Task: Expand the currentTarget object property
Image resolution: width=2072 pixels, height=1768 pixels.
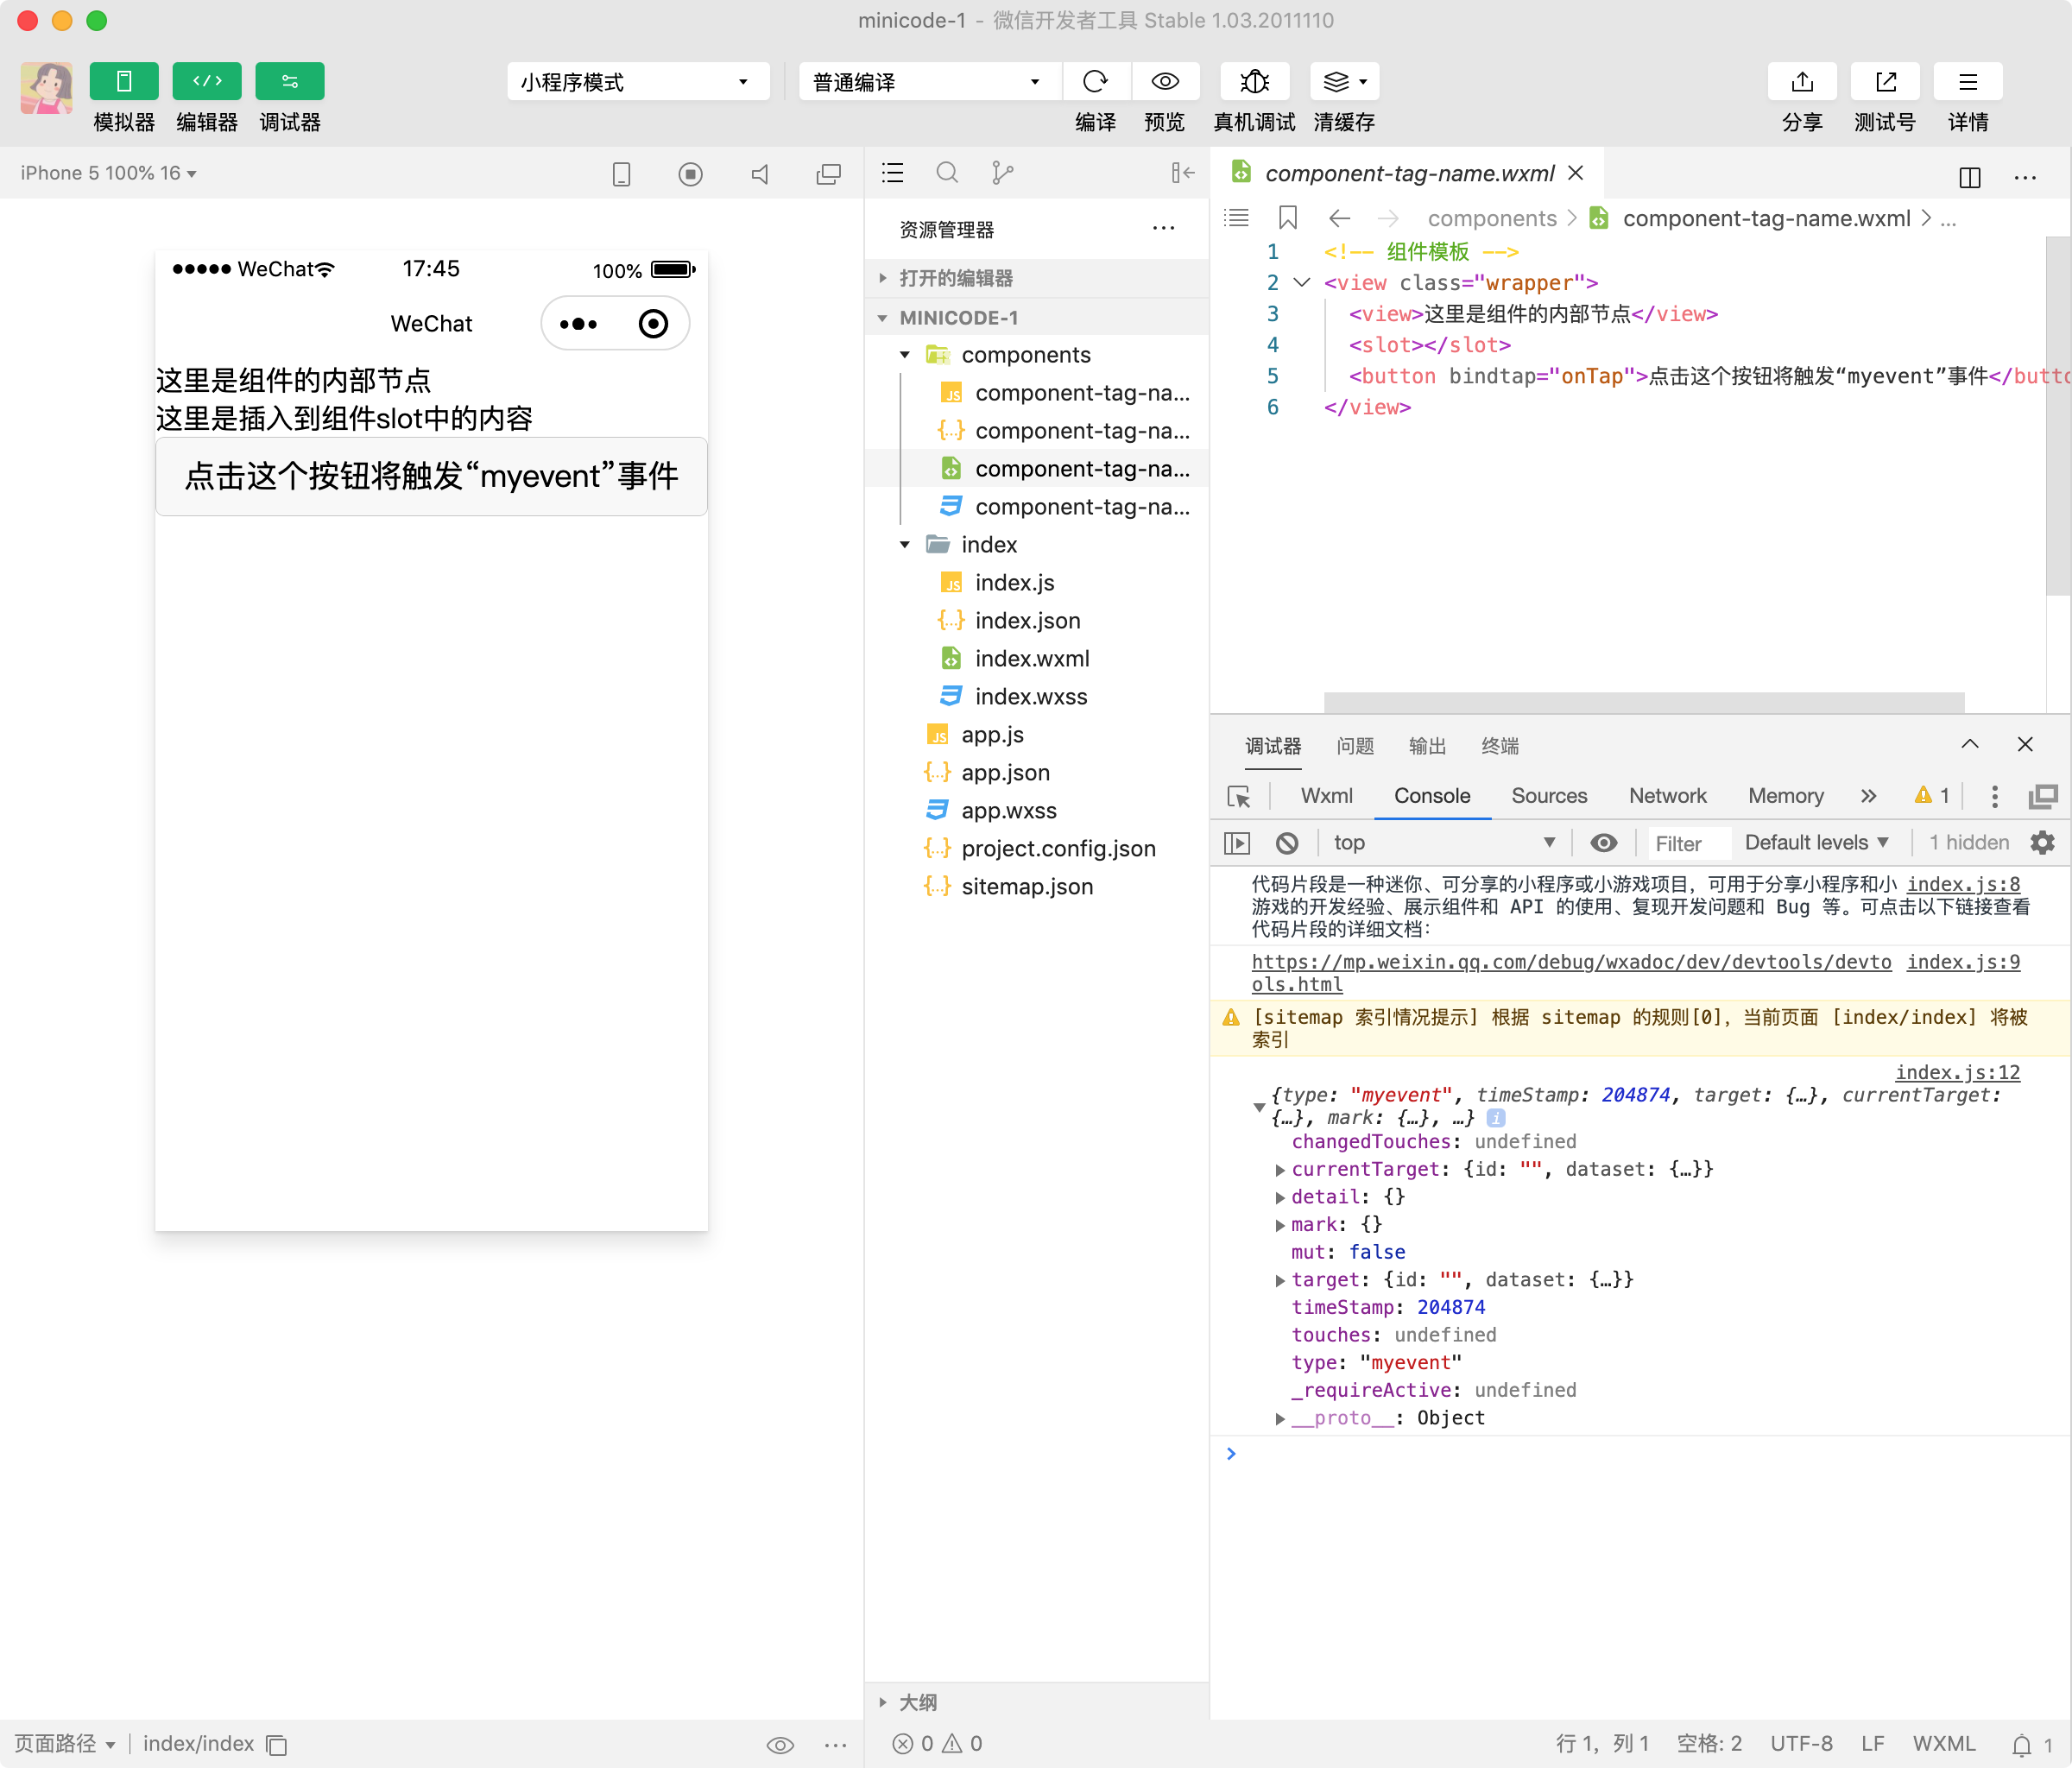Action: [1280, 1169]
